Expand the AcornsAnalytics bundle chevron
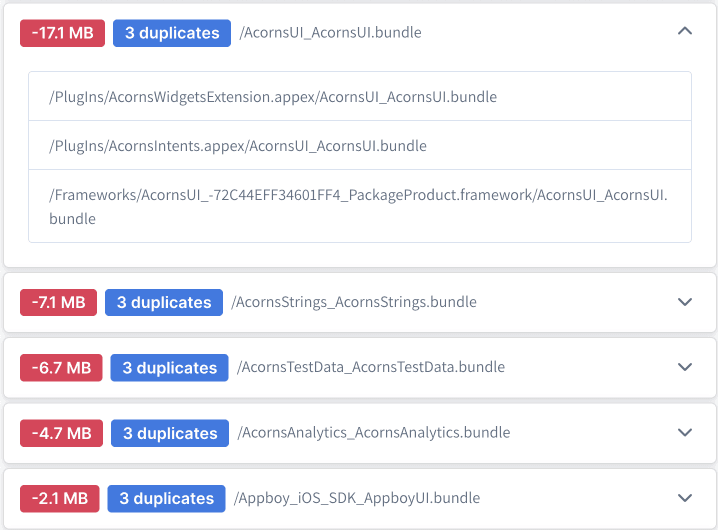The width and height of the screenshot is (718, 530). (685, 433)
